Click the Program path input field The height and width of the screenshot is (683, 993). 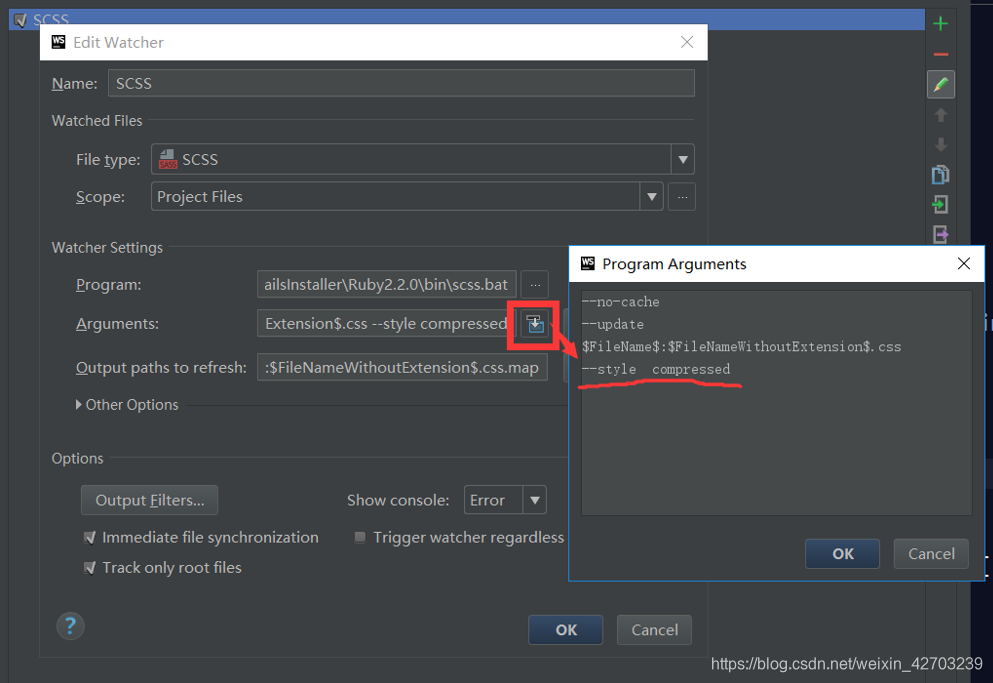click(x=387, y=284)
